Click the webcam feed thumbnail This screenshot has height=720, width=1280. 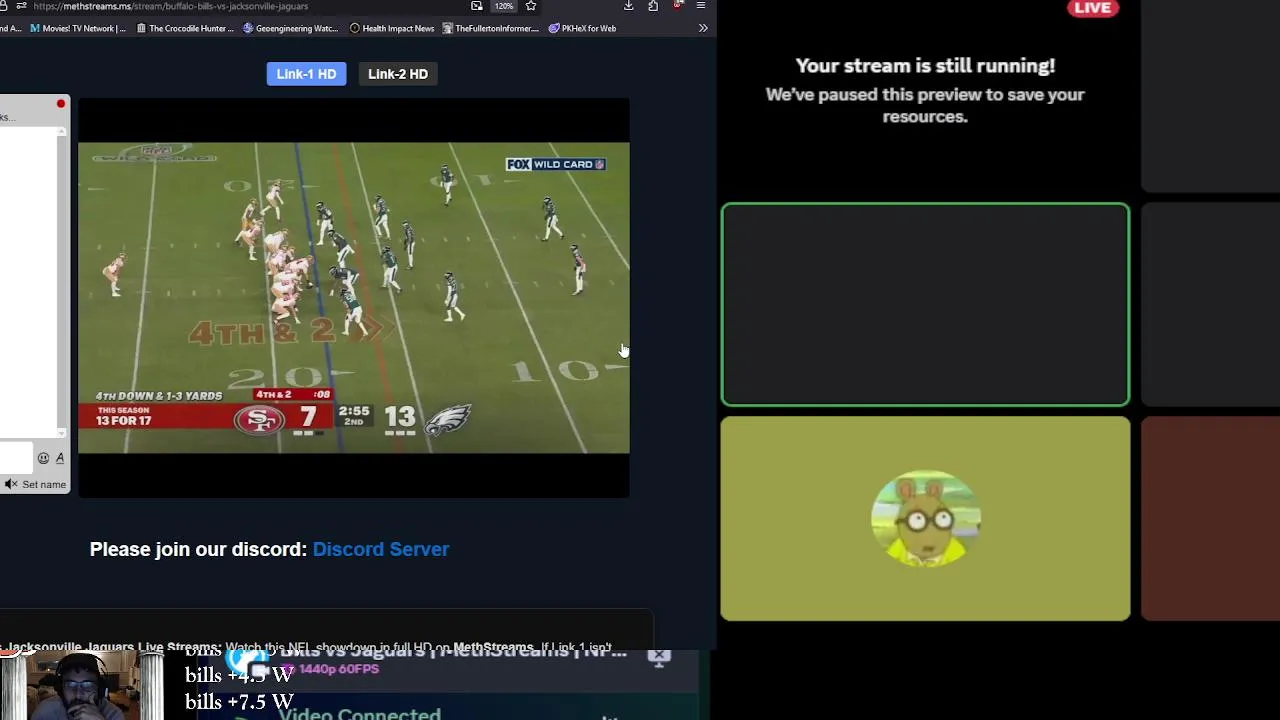pyautogui.click(x=82, y=686)
